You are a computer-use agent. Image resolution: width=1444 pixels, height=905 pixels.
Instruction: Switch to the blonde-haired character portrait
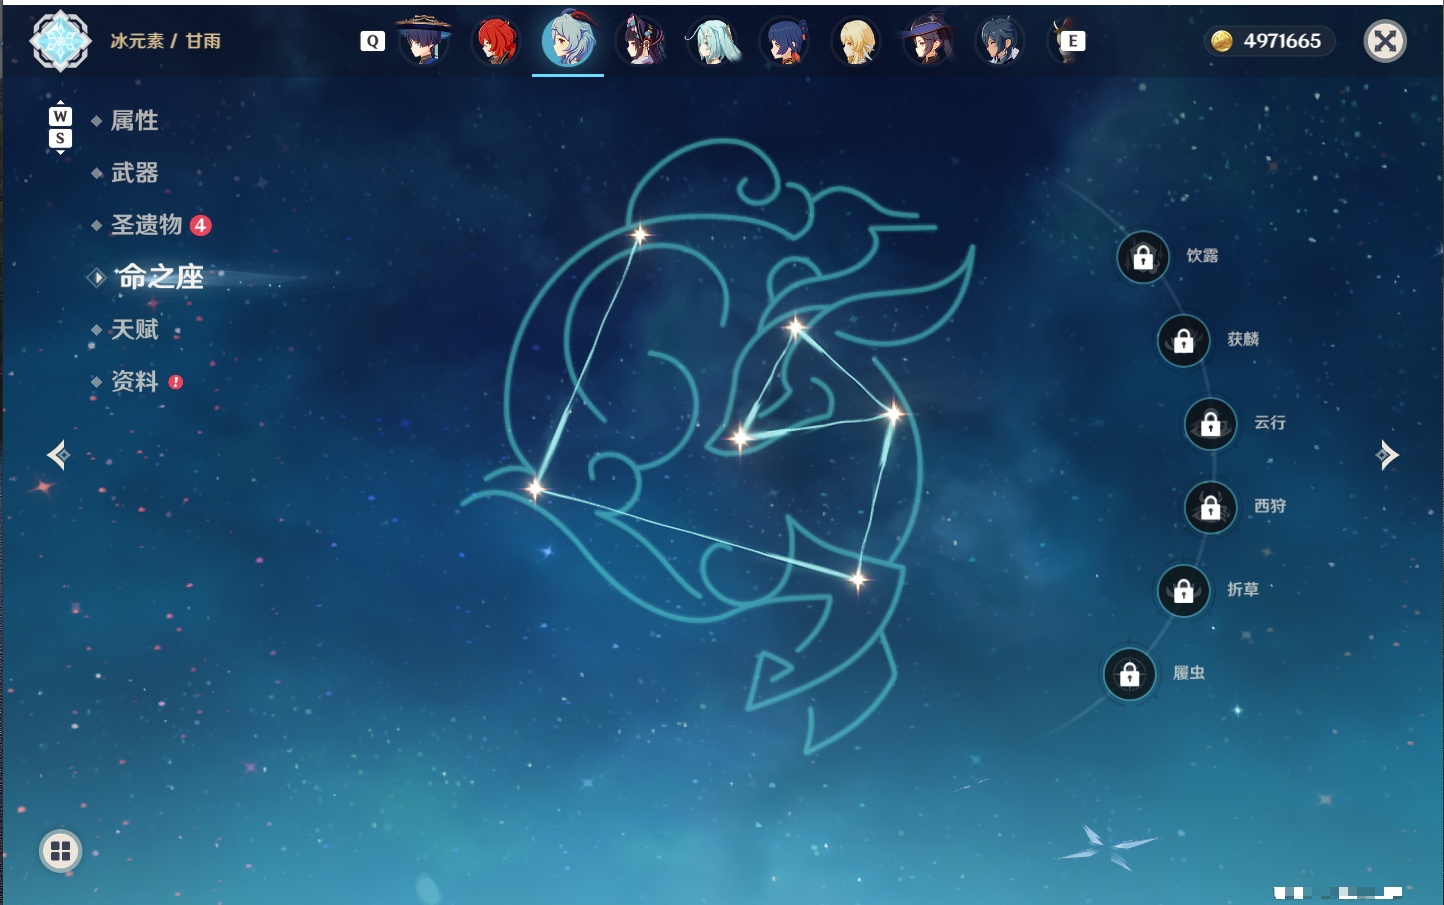856,41
